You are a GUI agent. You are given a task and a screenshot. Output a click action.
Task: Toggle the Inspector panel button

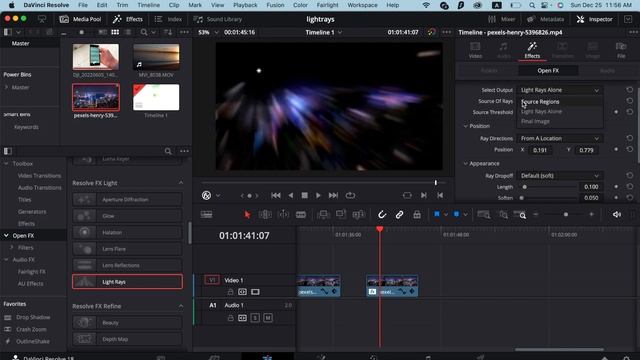[x=595, y=19]
